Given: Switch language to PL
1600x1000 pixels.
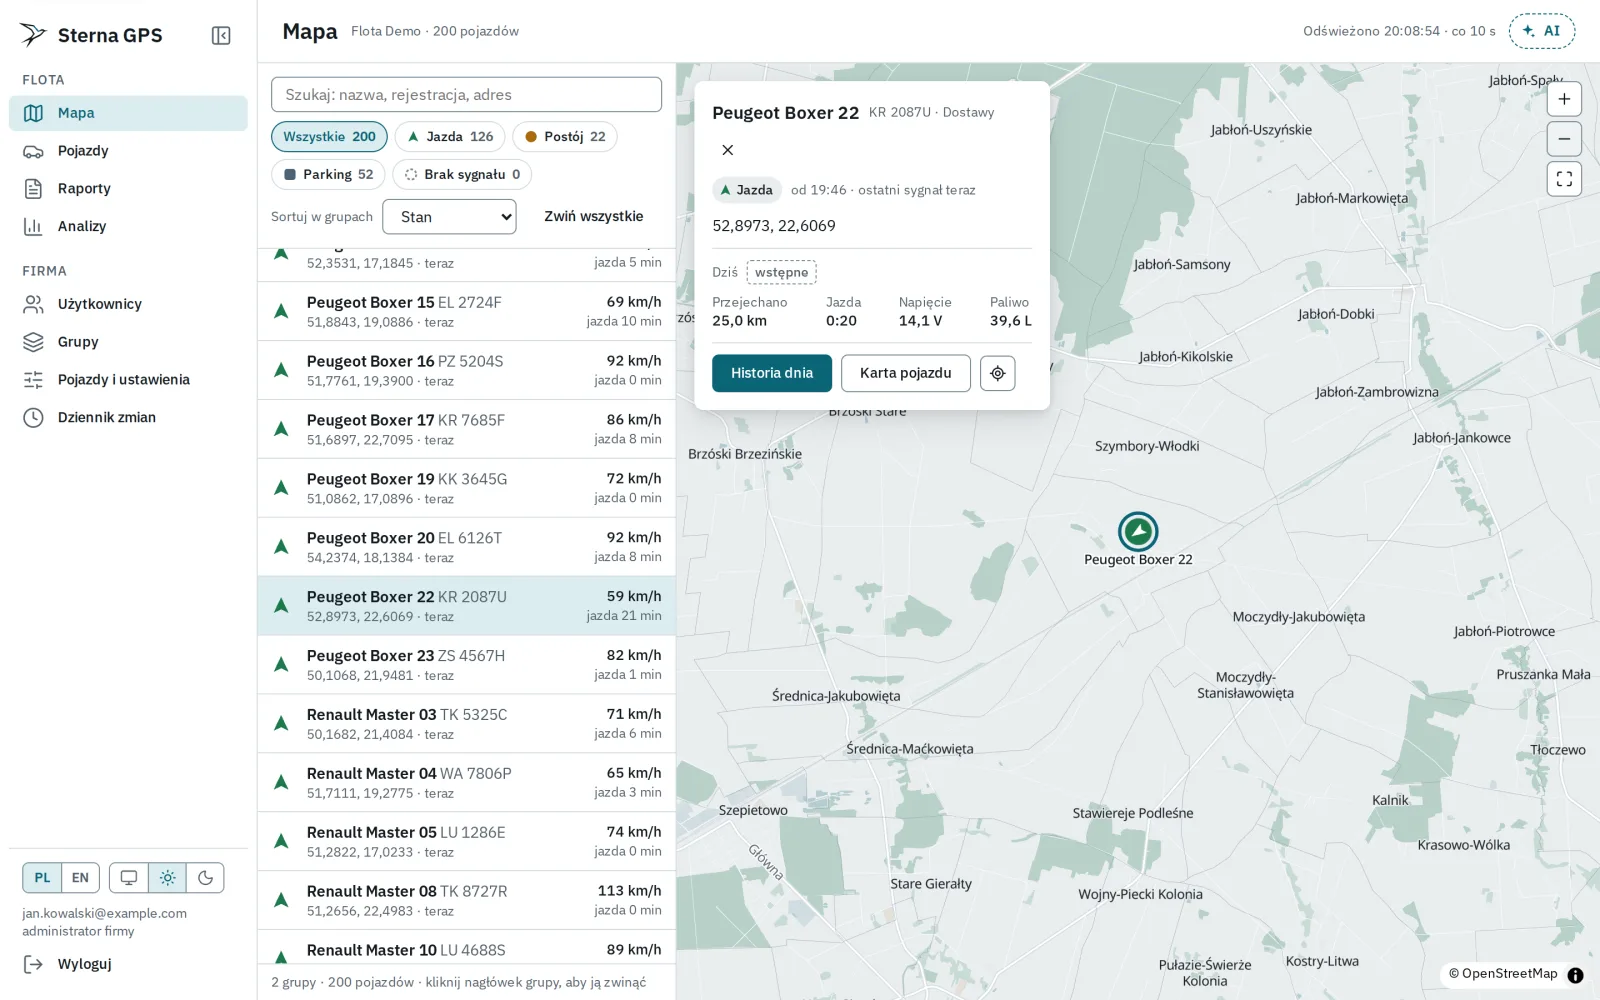Looking at the screenshot, I should click(x=42, y=878).
